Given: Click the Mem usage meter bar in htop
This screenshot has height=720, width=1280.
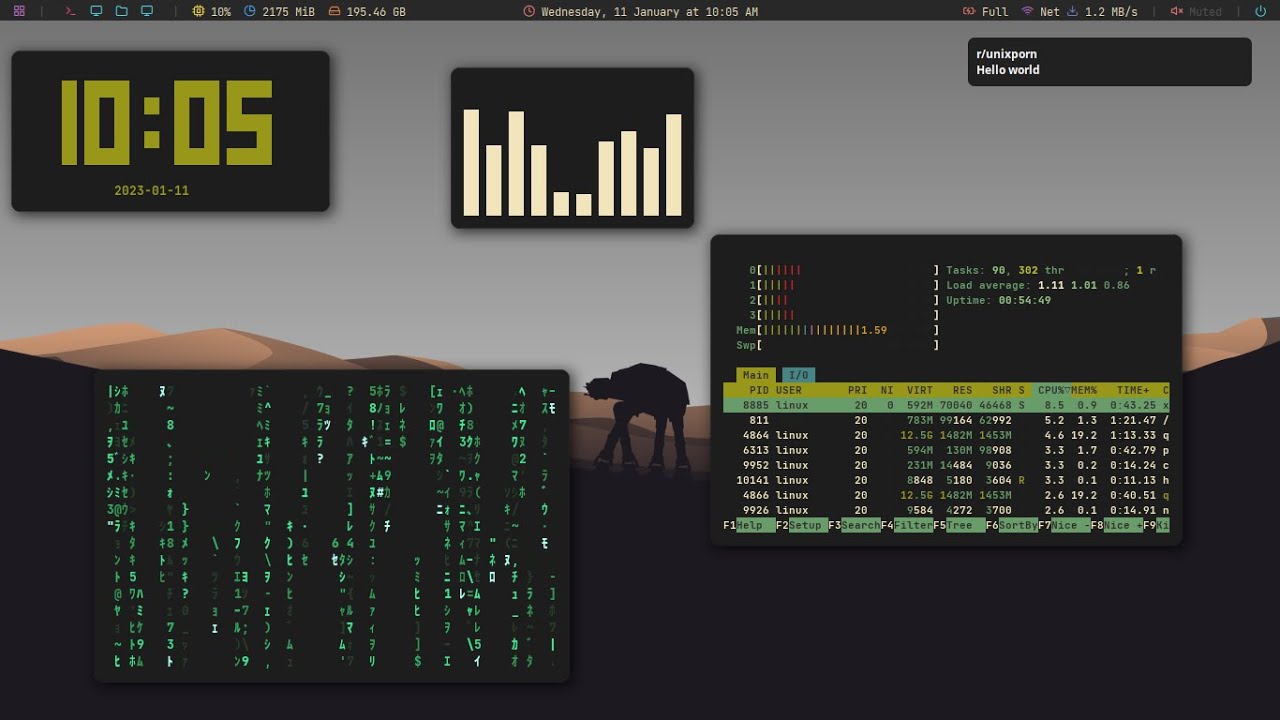Looking at the screenshot, I should click(x=838, y=330).
